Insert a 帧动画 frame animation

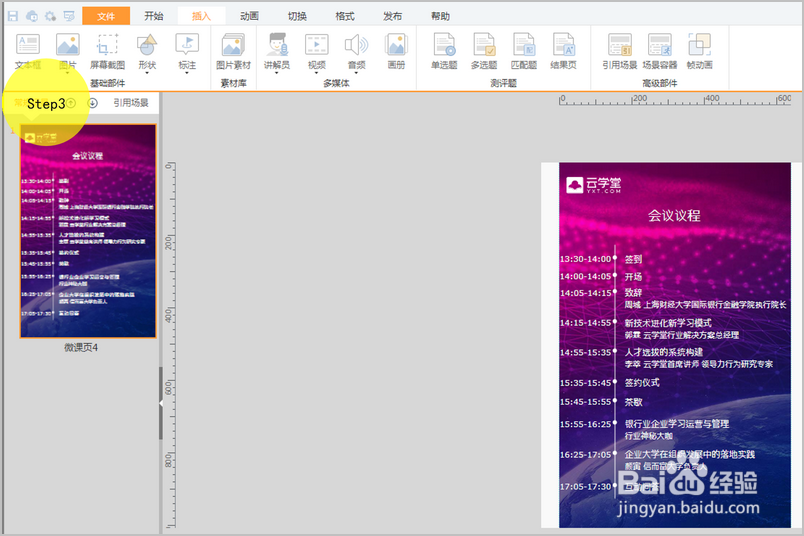click(x=700, y=51)
